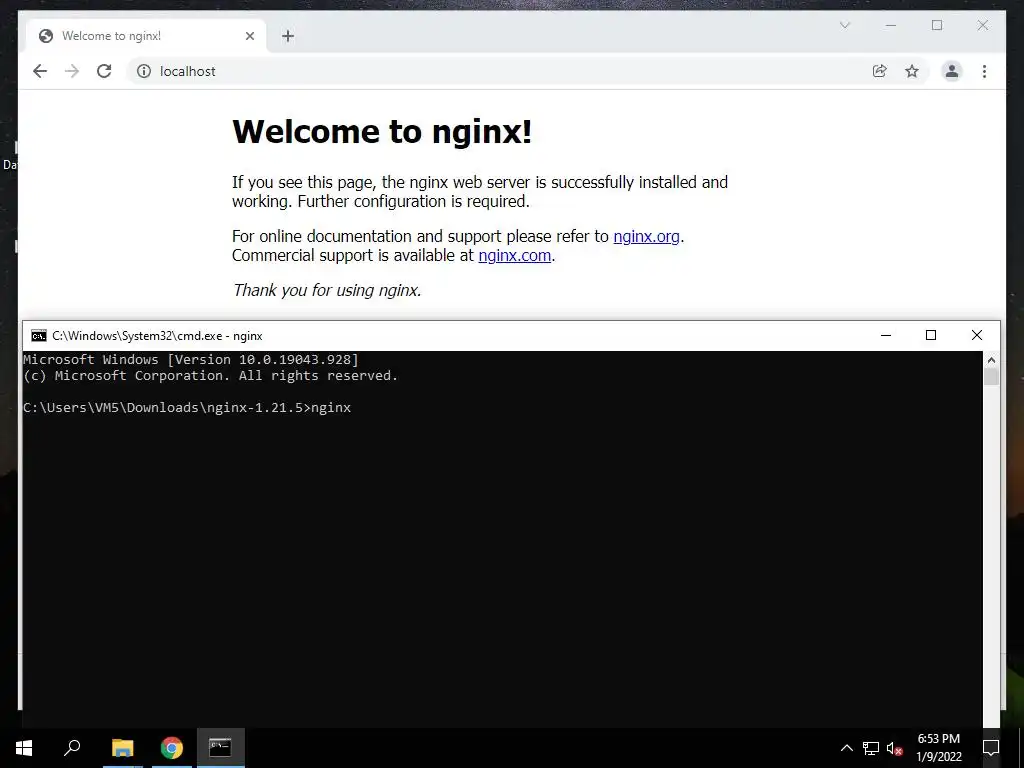Click 'Thank you for using nginx.' text

(x=327, y=290)
